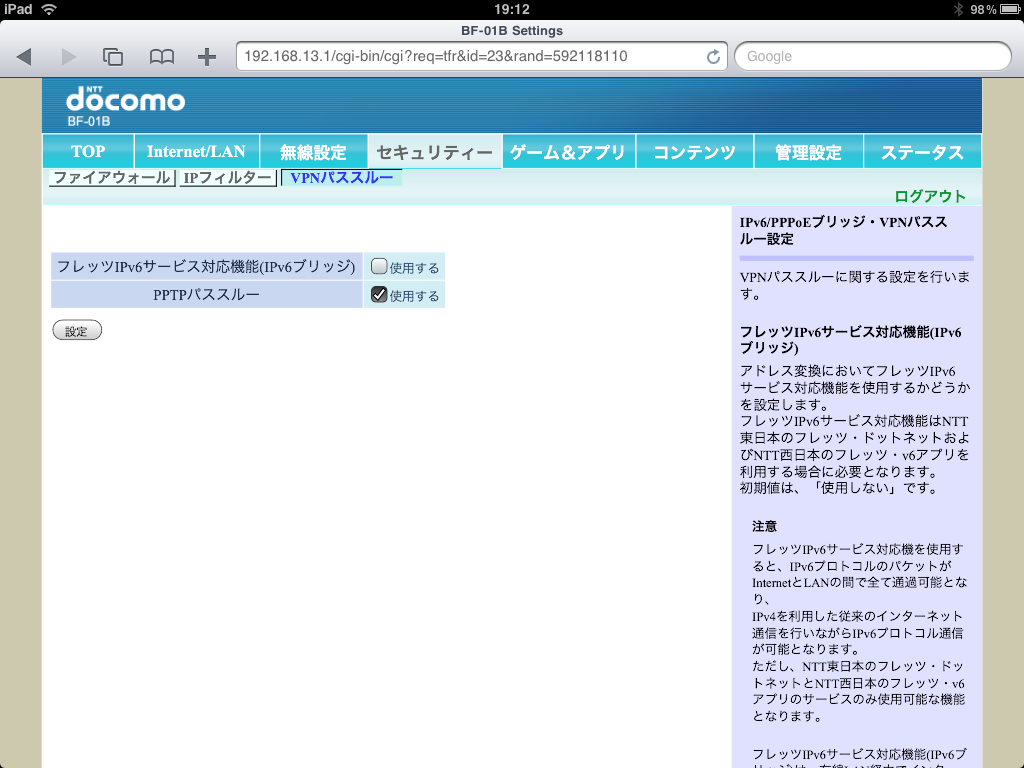
Task: Click the 注意 heading in help panel
Action: point(764,526)
